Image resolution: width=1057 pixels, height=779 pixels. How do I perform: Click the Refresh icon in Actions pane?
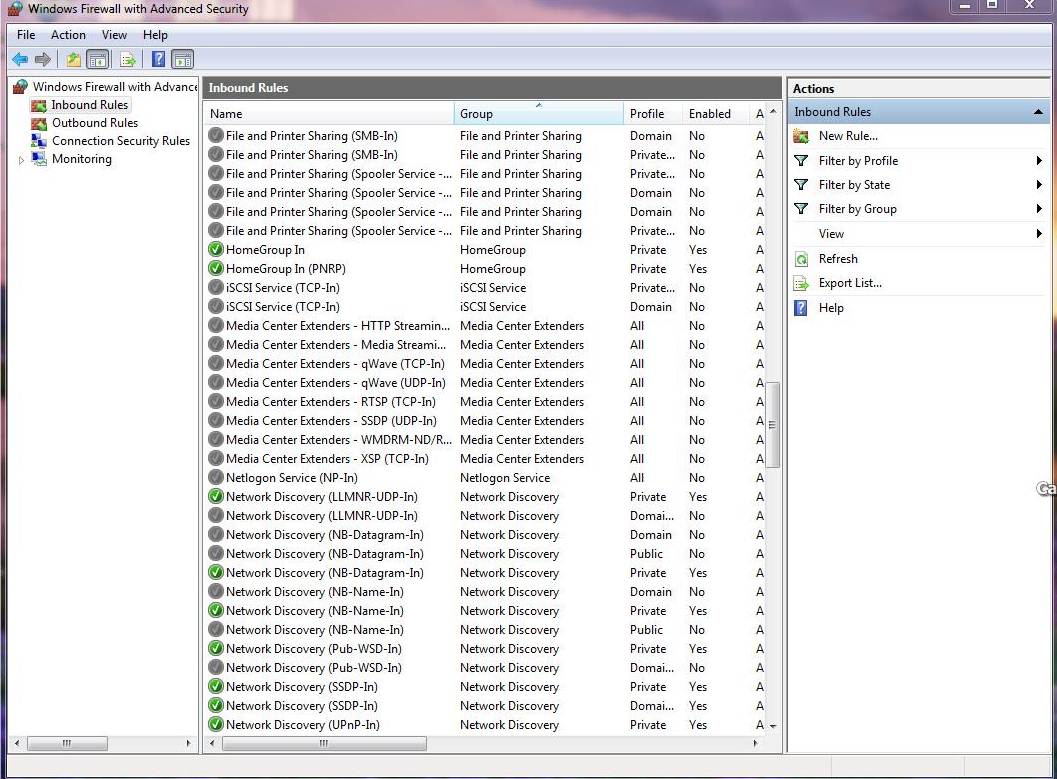[x=801, y=259]
